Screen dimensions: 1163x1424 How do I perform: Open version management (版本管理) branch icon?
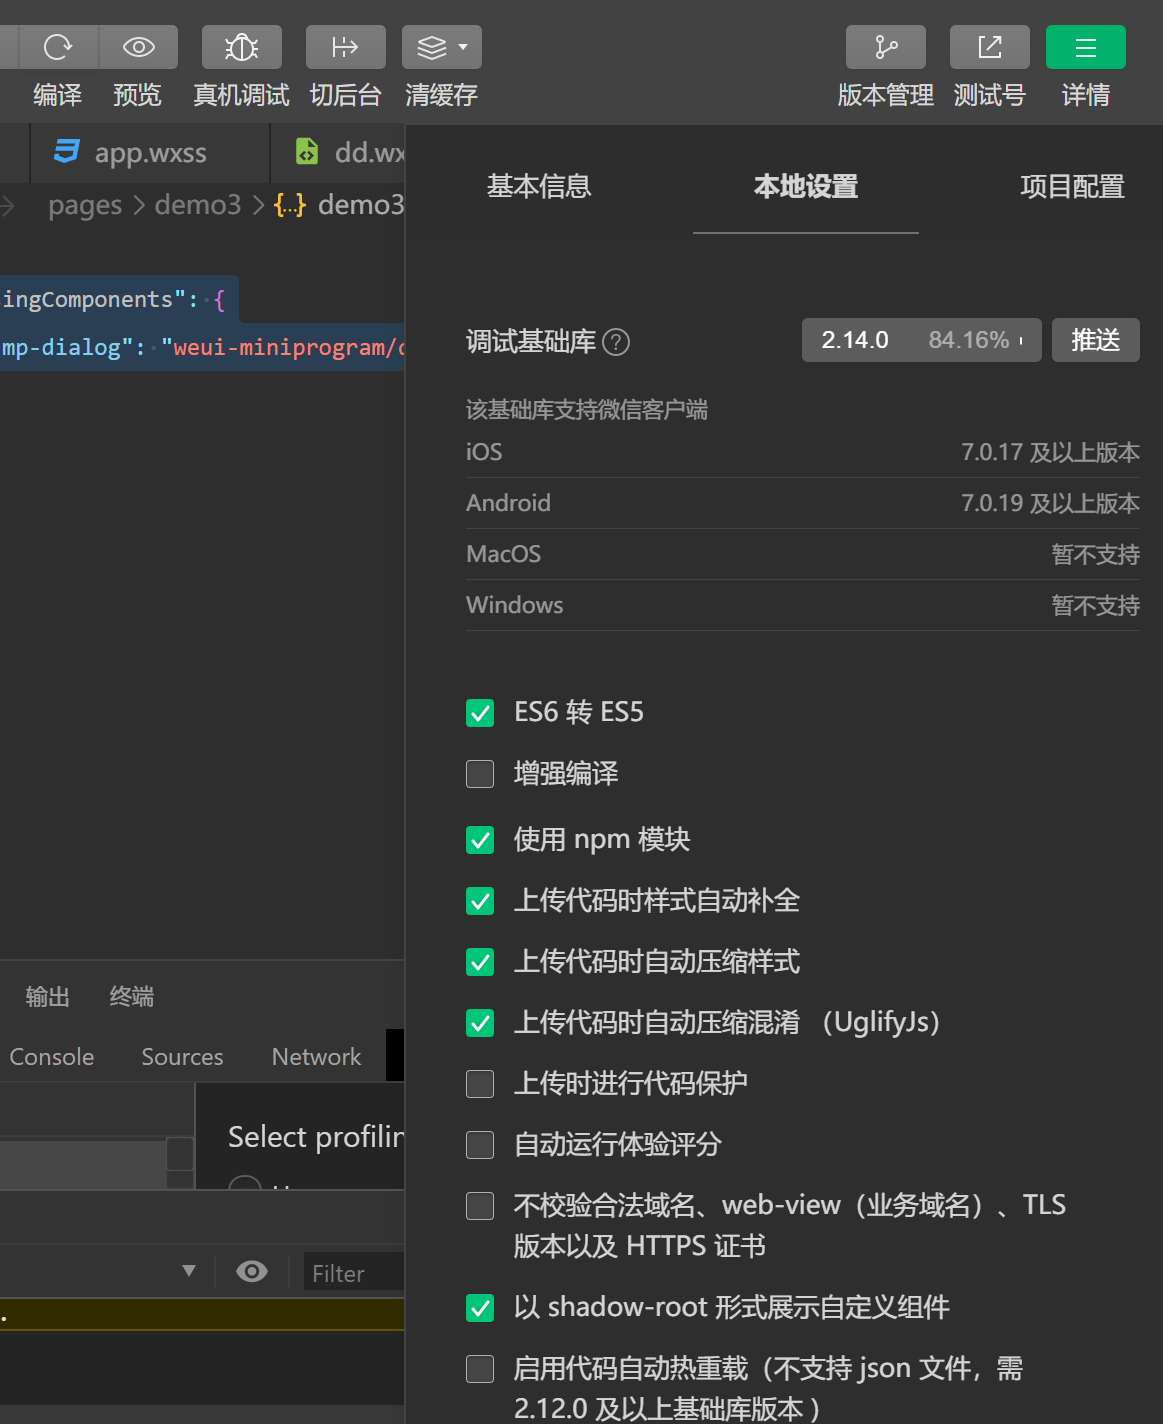click(886, 47)
